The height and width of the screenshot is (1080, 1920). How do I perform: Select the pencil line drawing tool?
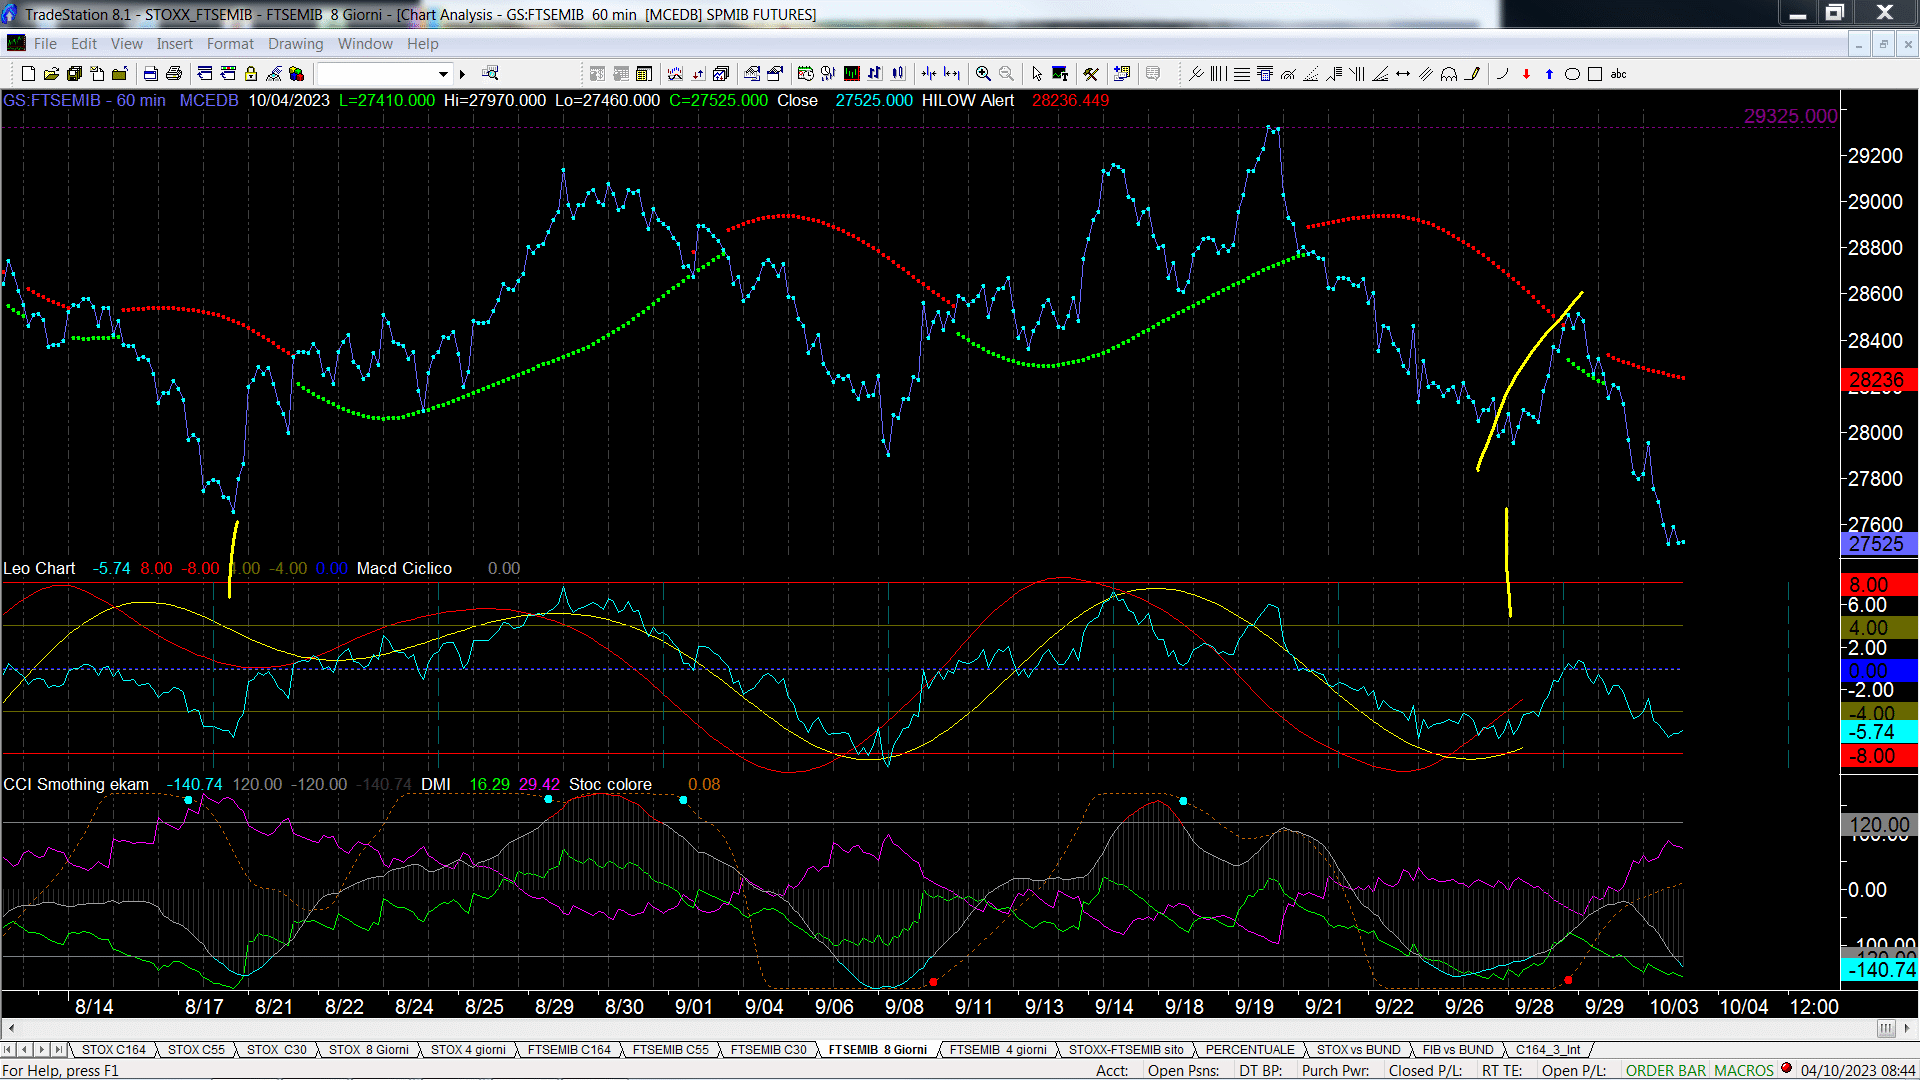coord(1472,74)
